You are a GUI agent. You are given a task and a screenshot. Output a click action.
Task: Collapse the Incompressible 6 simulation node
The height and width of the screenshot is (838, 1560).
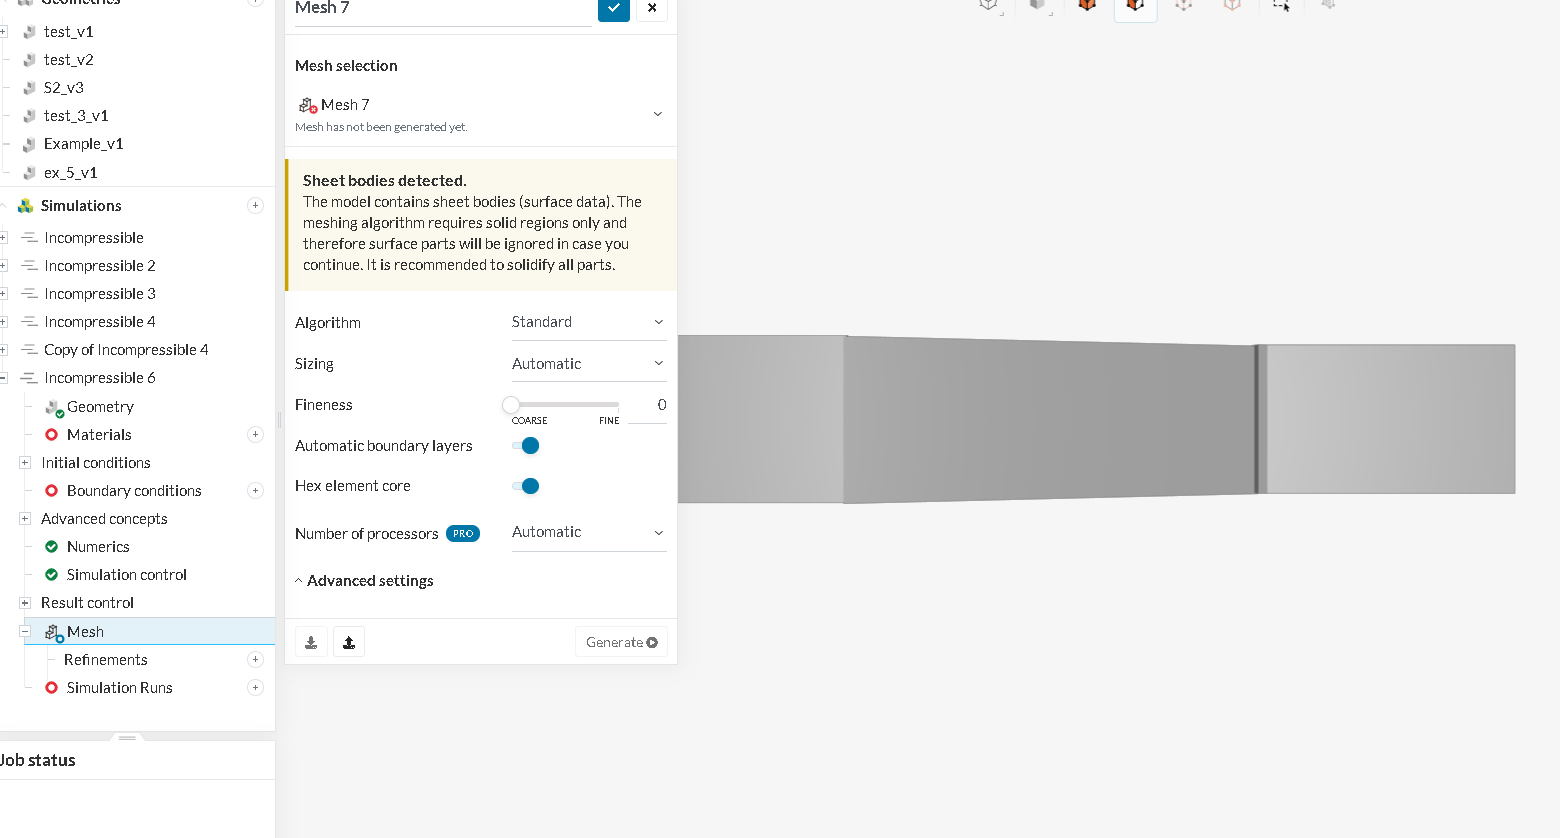(x=3, y=377)
